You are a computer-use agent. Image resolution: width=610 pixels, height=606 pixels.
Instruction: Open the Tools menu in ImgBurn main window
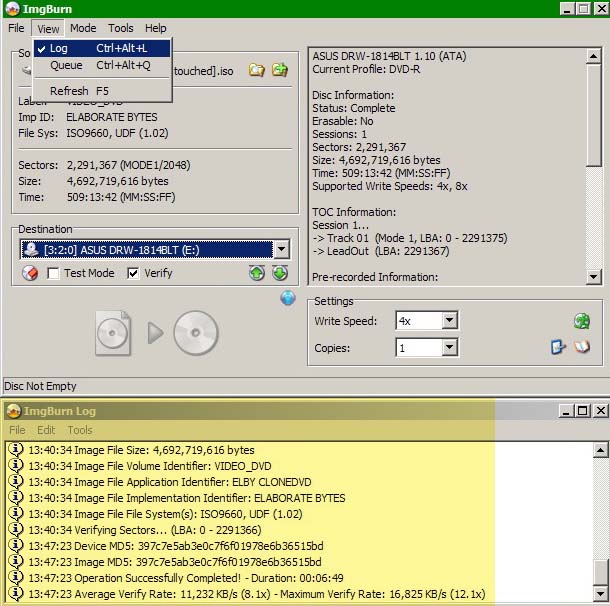coord(121,28)
